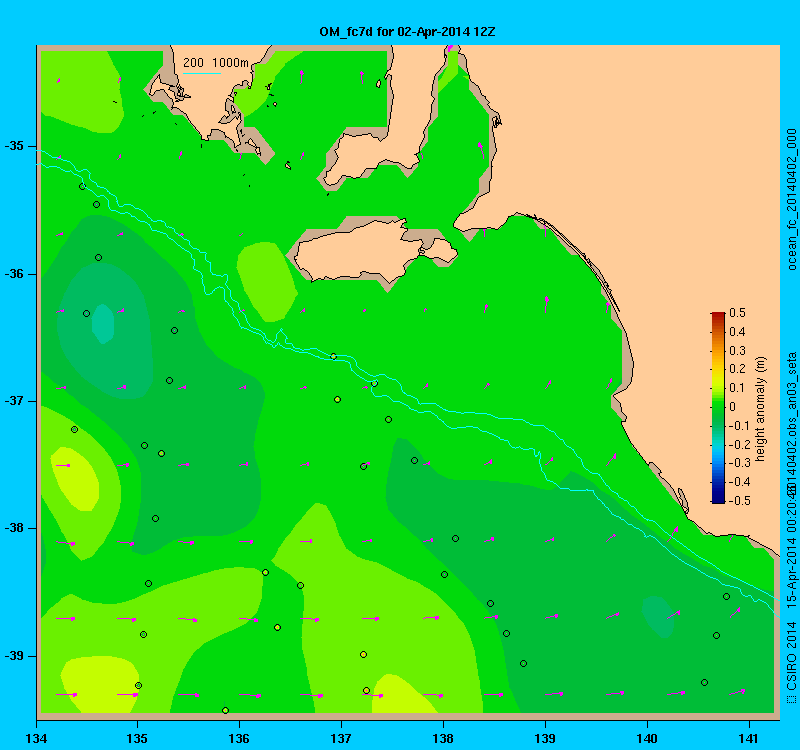This screenshot has width=800, height=750.
Task: Click the colorbar tick label '0.4'
Action: 737,332
